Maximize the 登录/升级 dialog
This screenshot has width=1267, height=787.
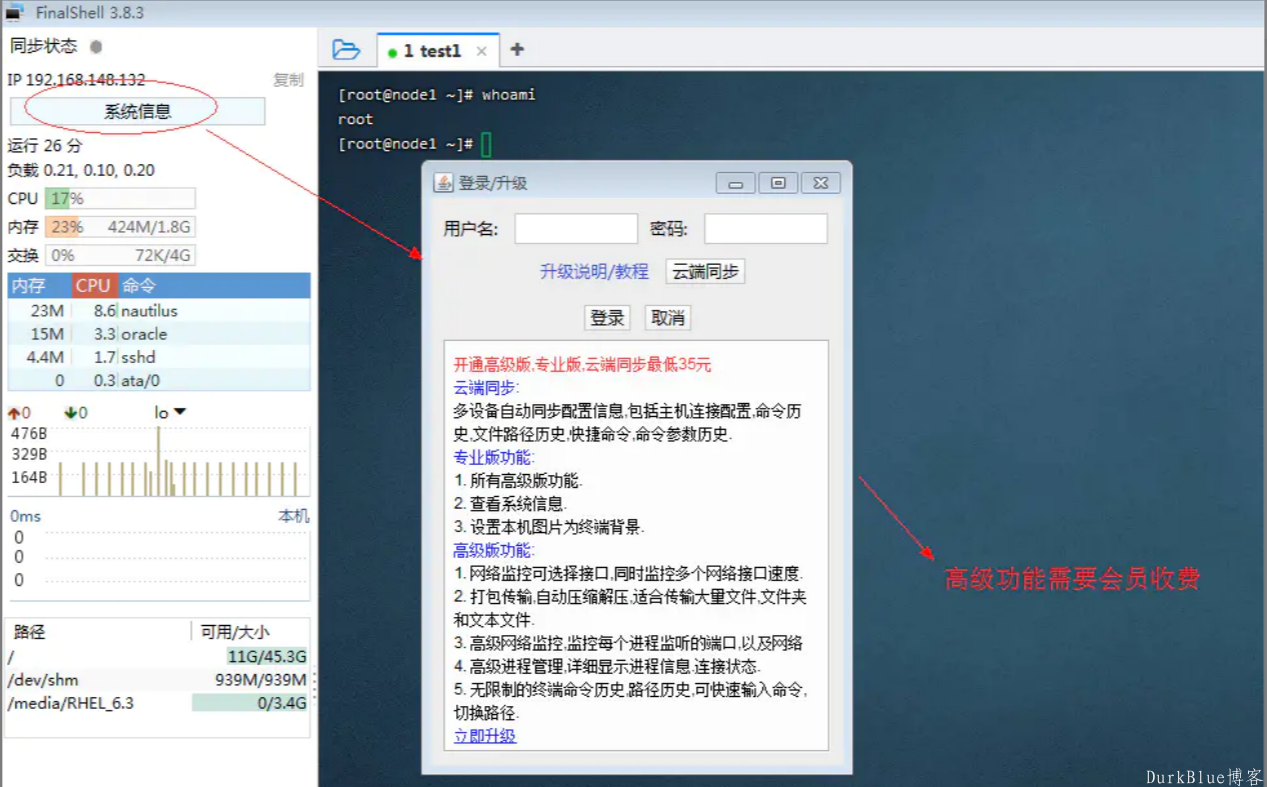(778, 183)
